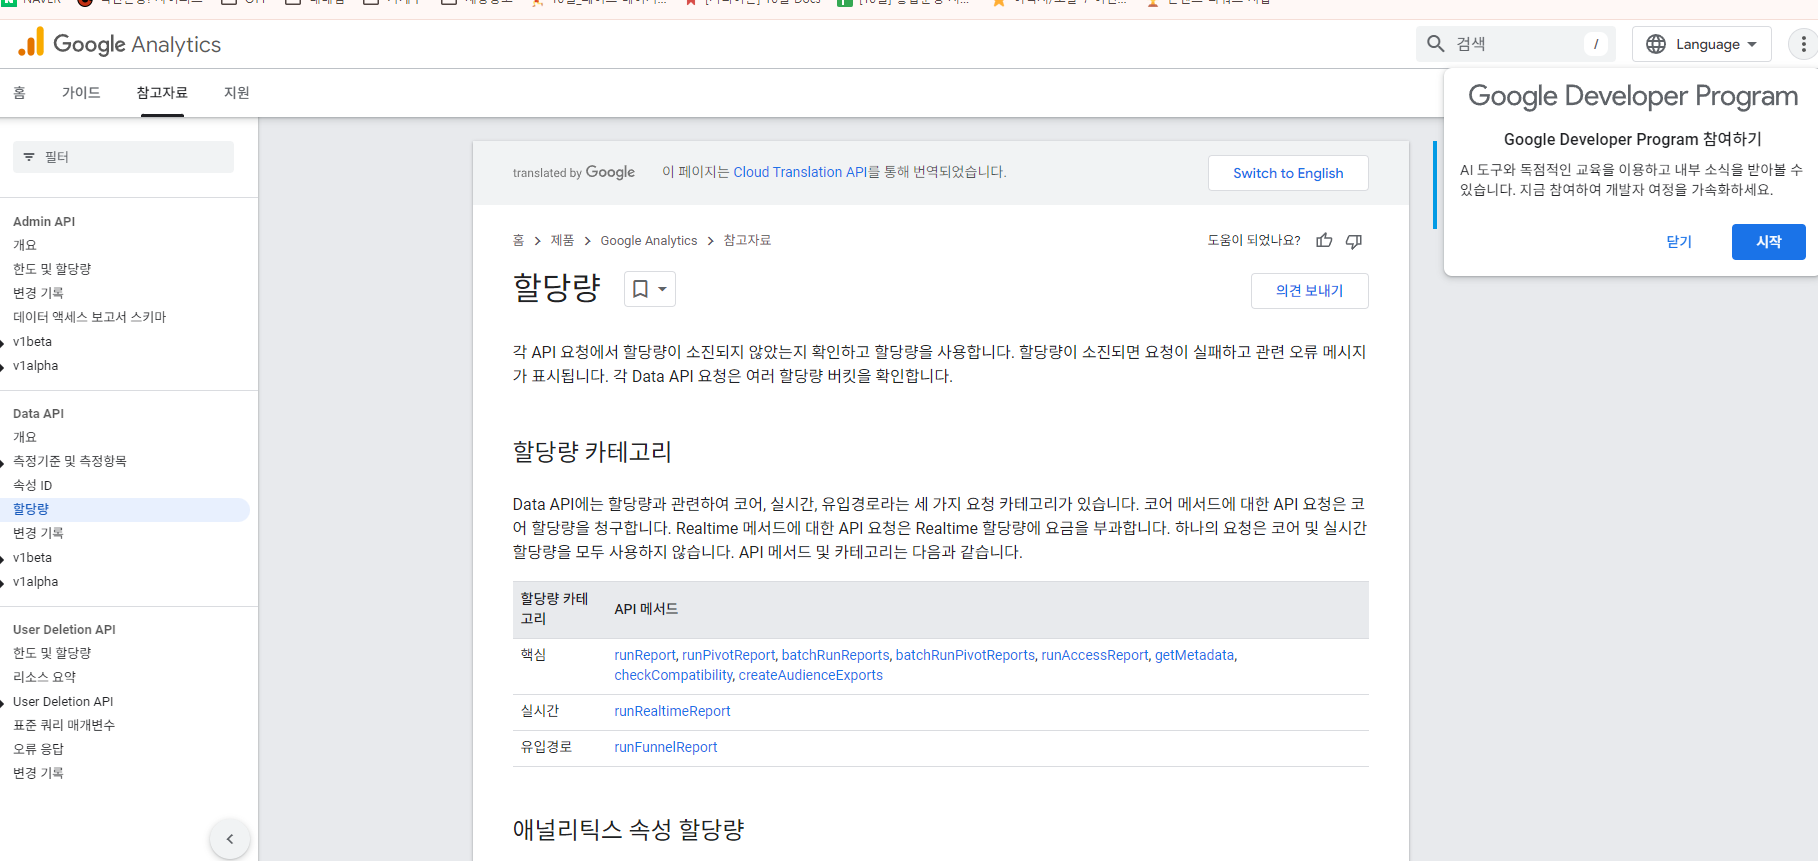Open the Cloud Translation API link
This screenshot has height=861, width=1818.
tap(800, 172)
